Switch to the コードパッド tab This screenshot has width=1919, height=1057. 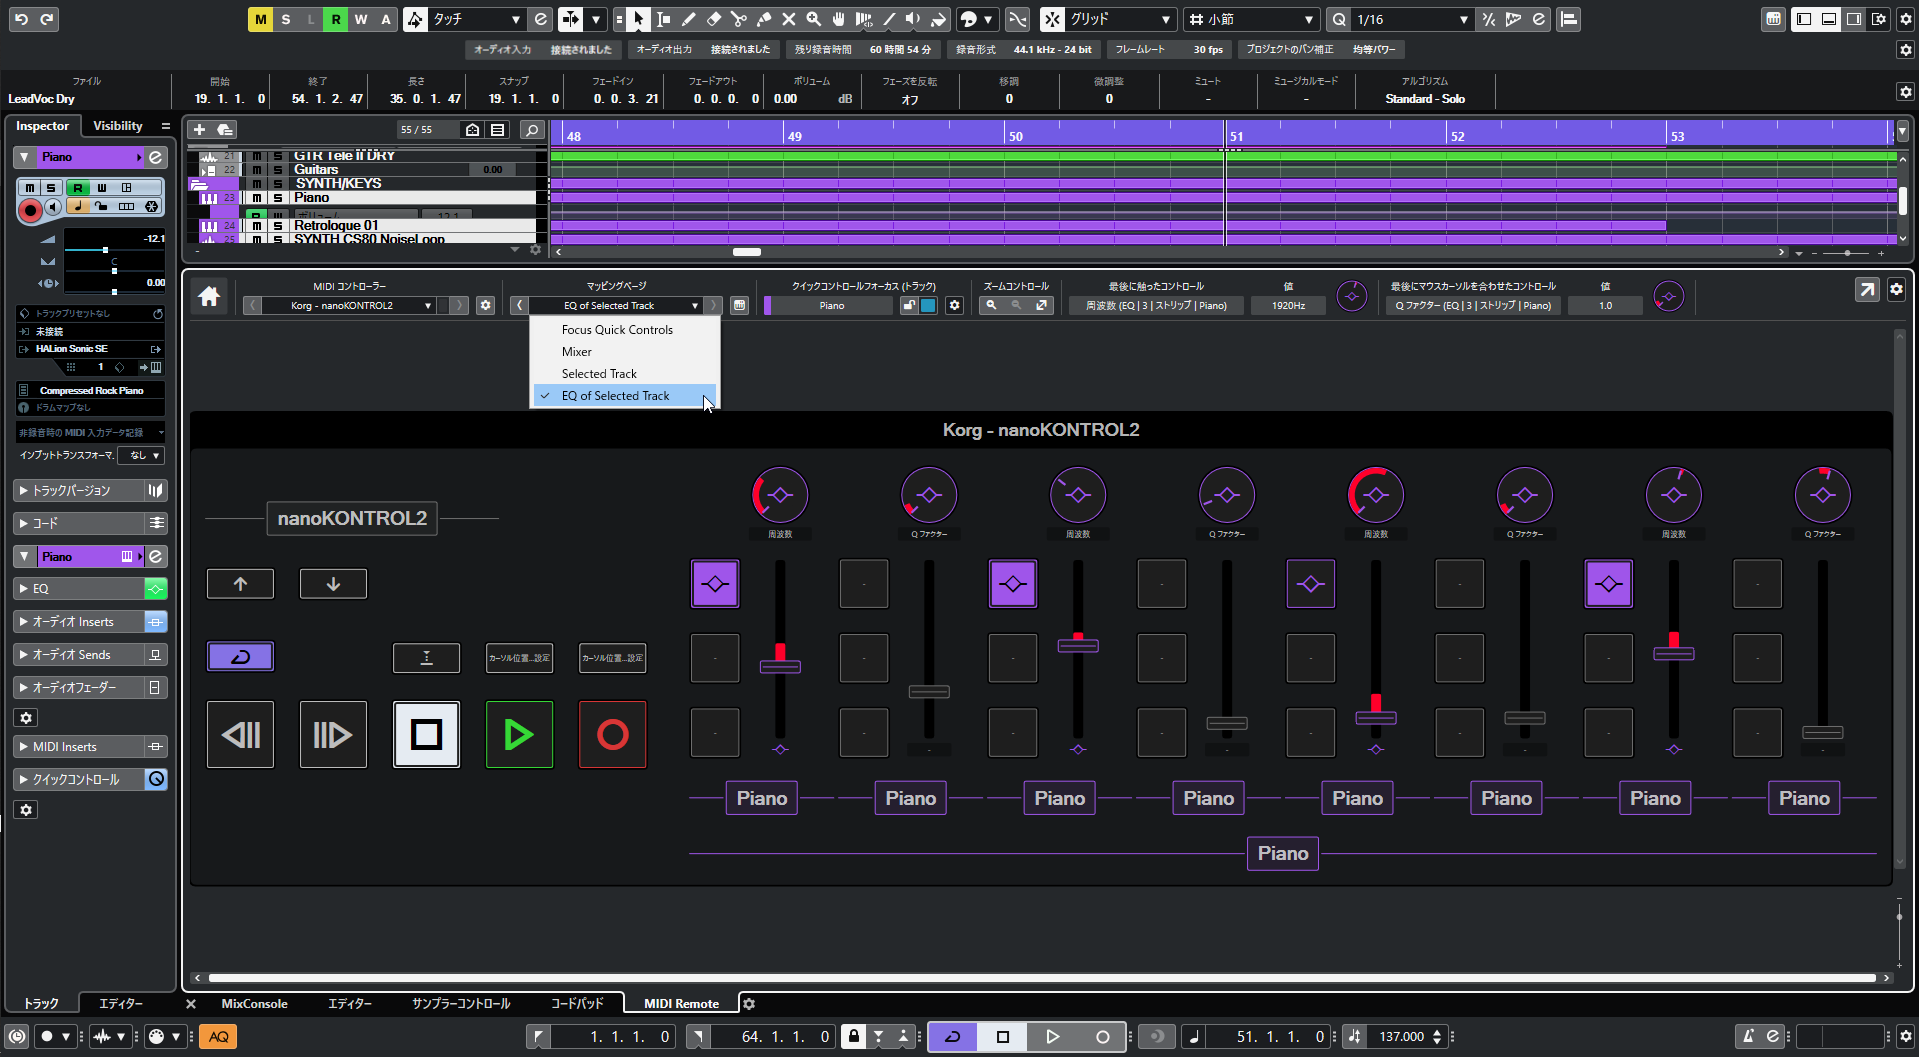coord(577,1003)
